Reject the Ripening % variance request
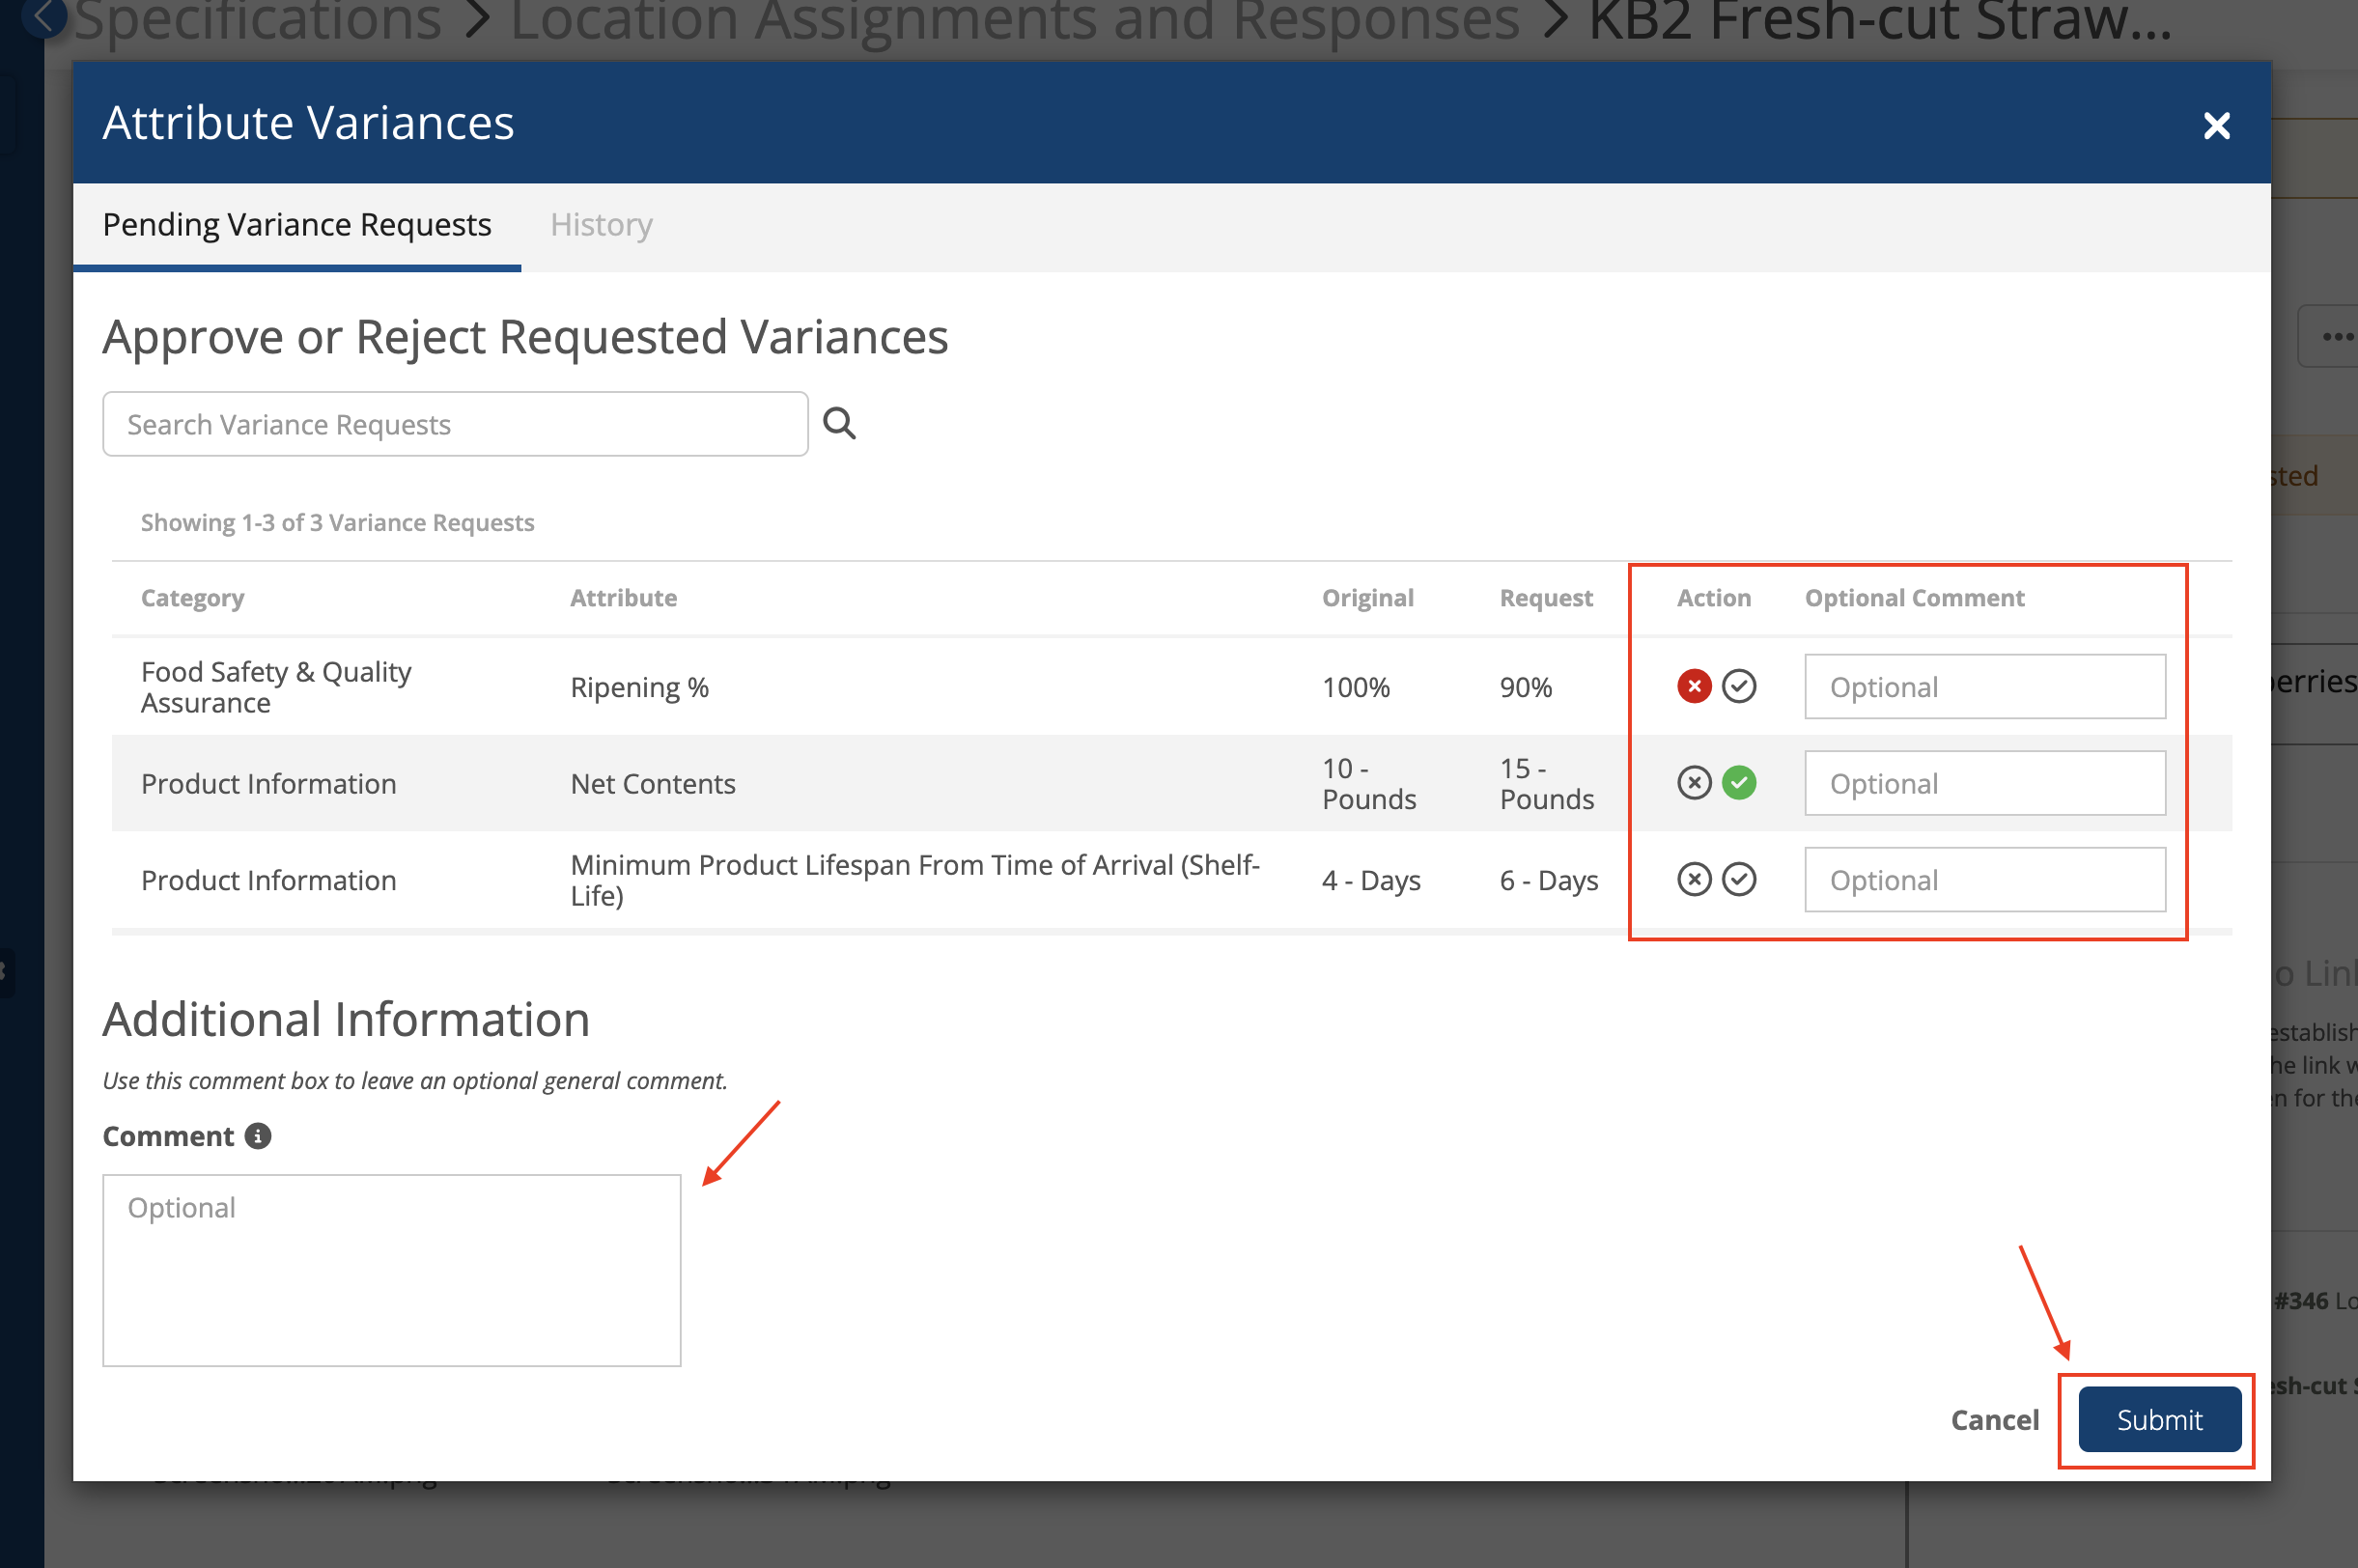This screenshot has height=1568, width=2358. [x=1694, y=686]
